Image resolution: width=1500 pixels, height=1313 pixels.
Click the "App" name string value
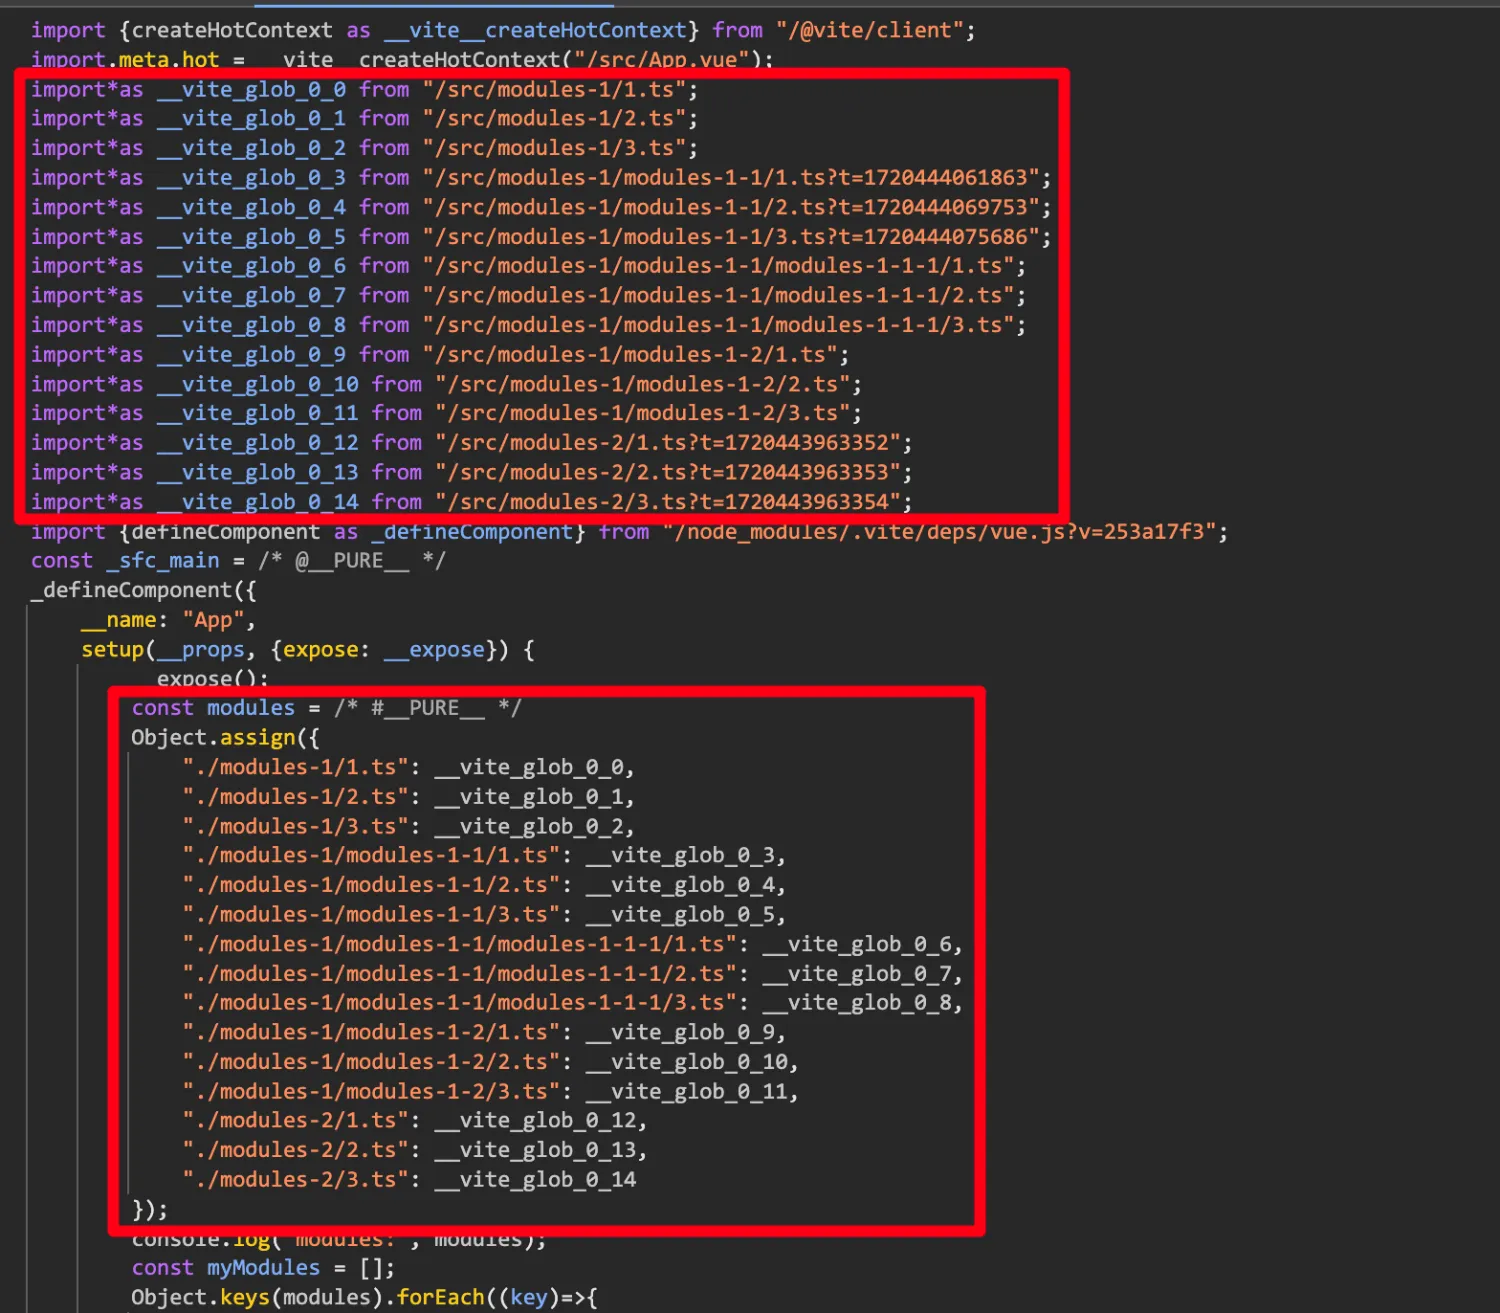(213, 620)
